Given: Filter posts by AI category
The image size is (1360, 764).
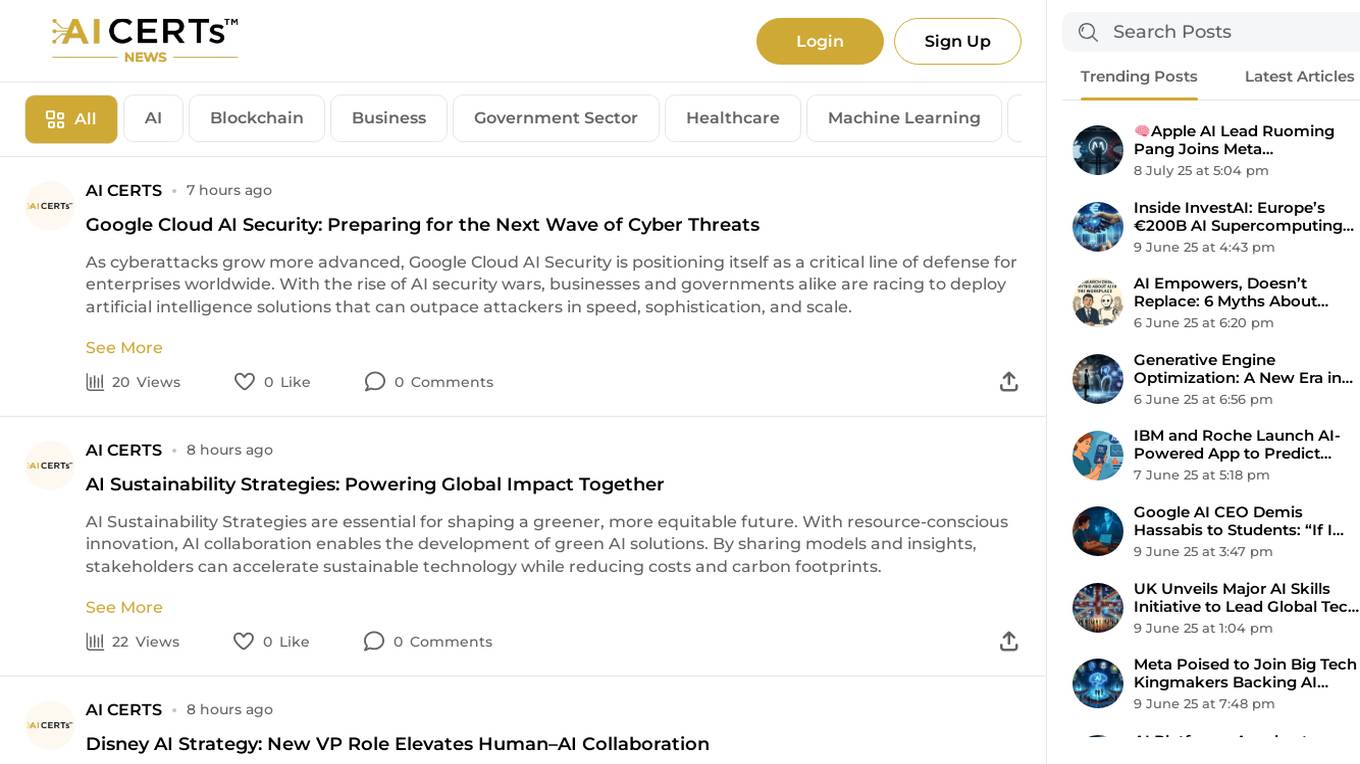Looking at the screenshot, I should [153, 119].
